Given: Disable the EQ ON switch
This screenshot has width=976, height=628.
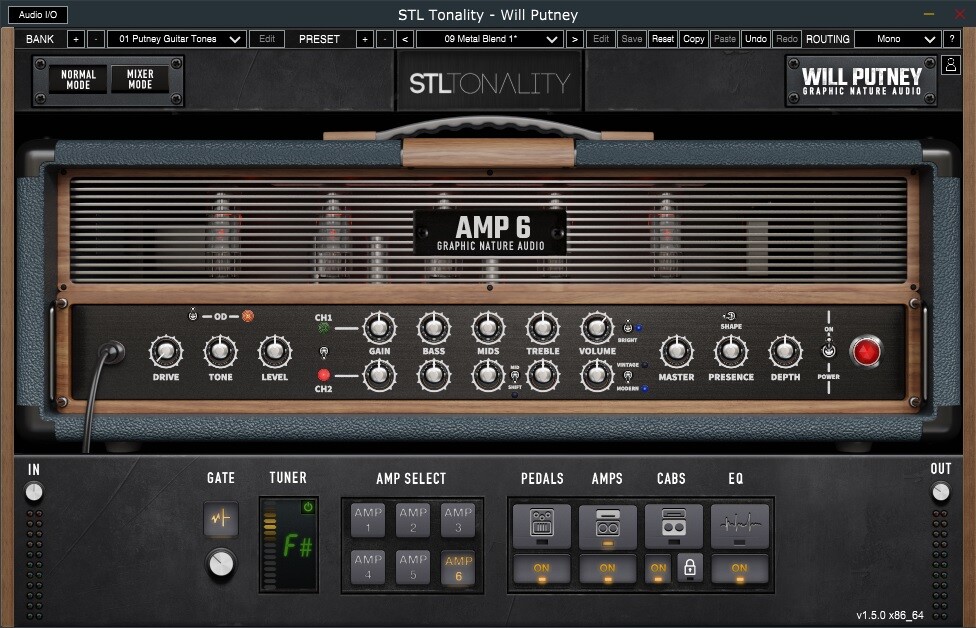Looking at the screenshot, I should click(x=739, y=568).
